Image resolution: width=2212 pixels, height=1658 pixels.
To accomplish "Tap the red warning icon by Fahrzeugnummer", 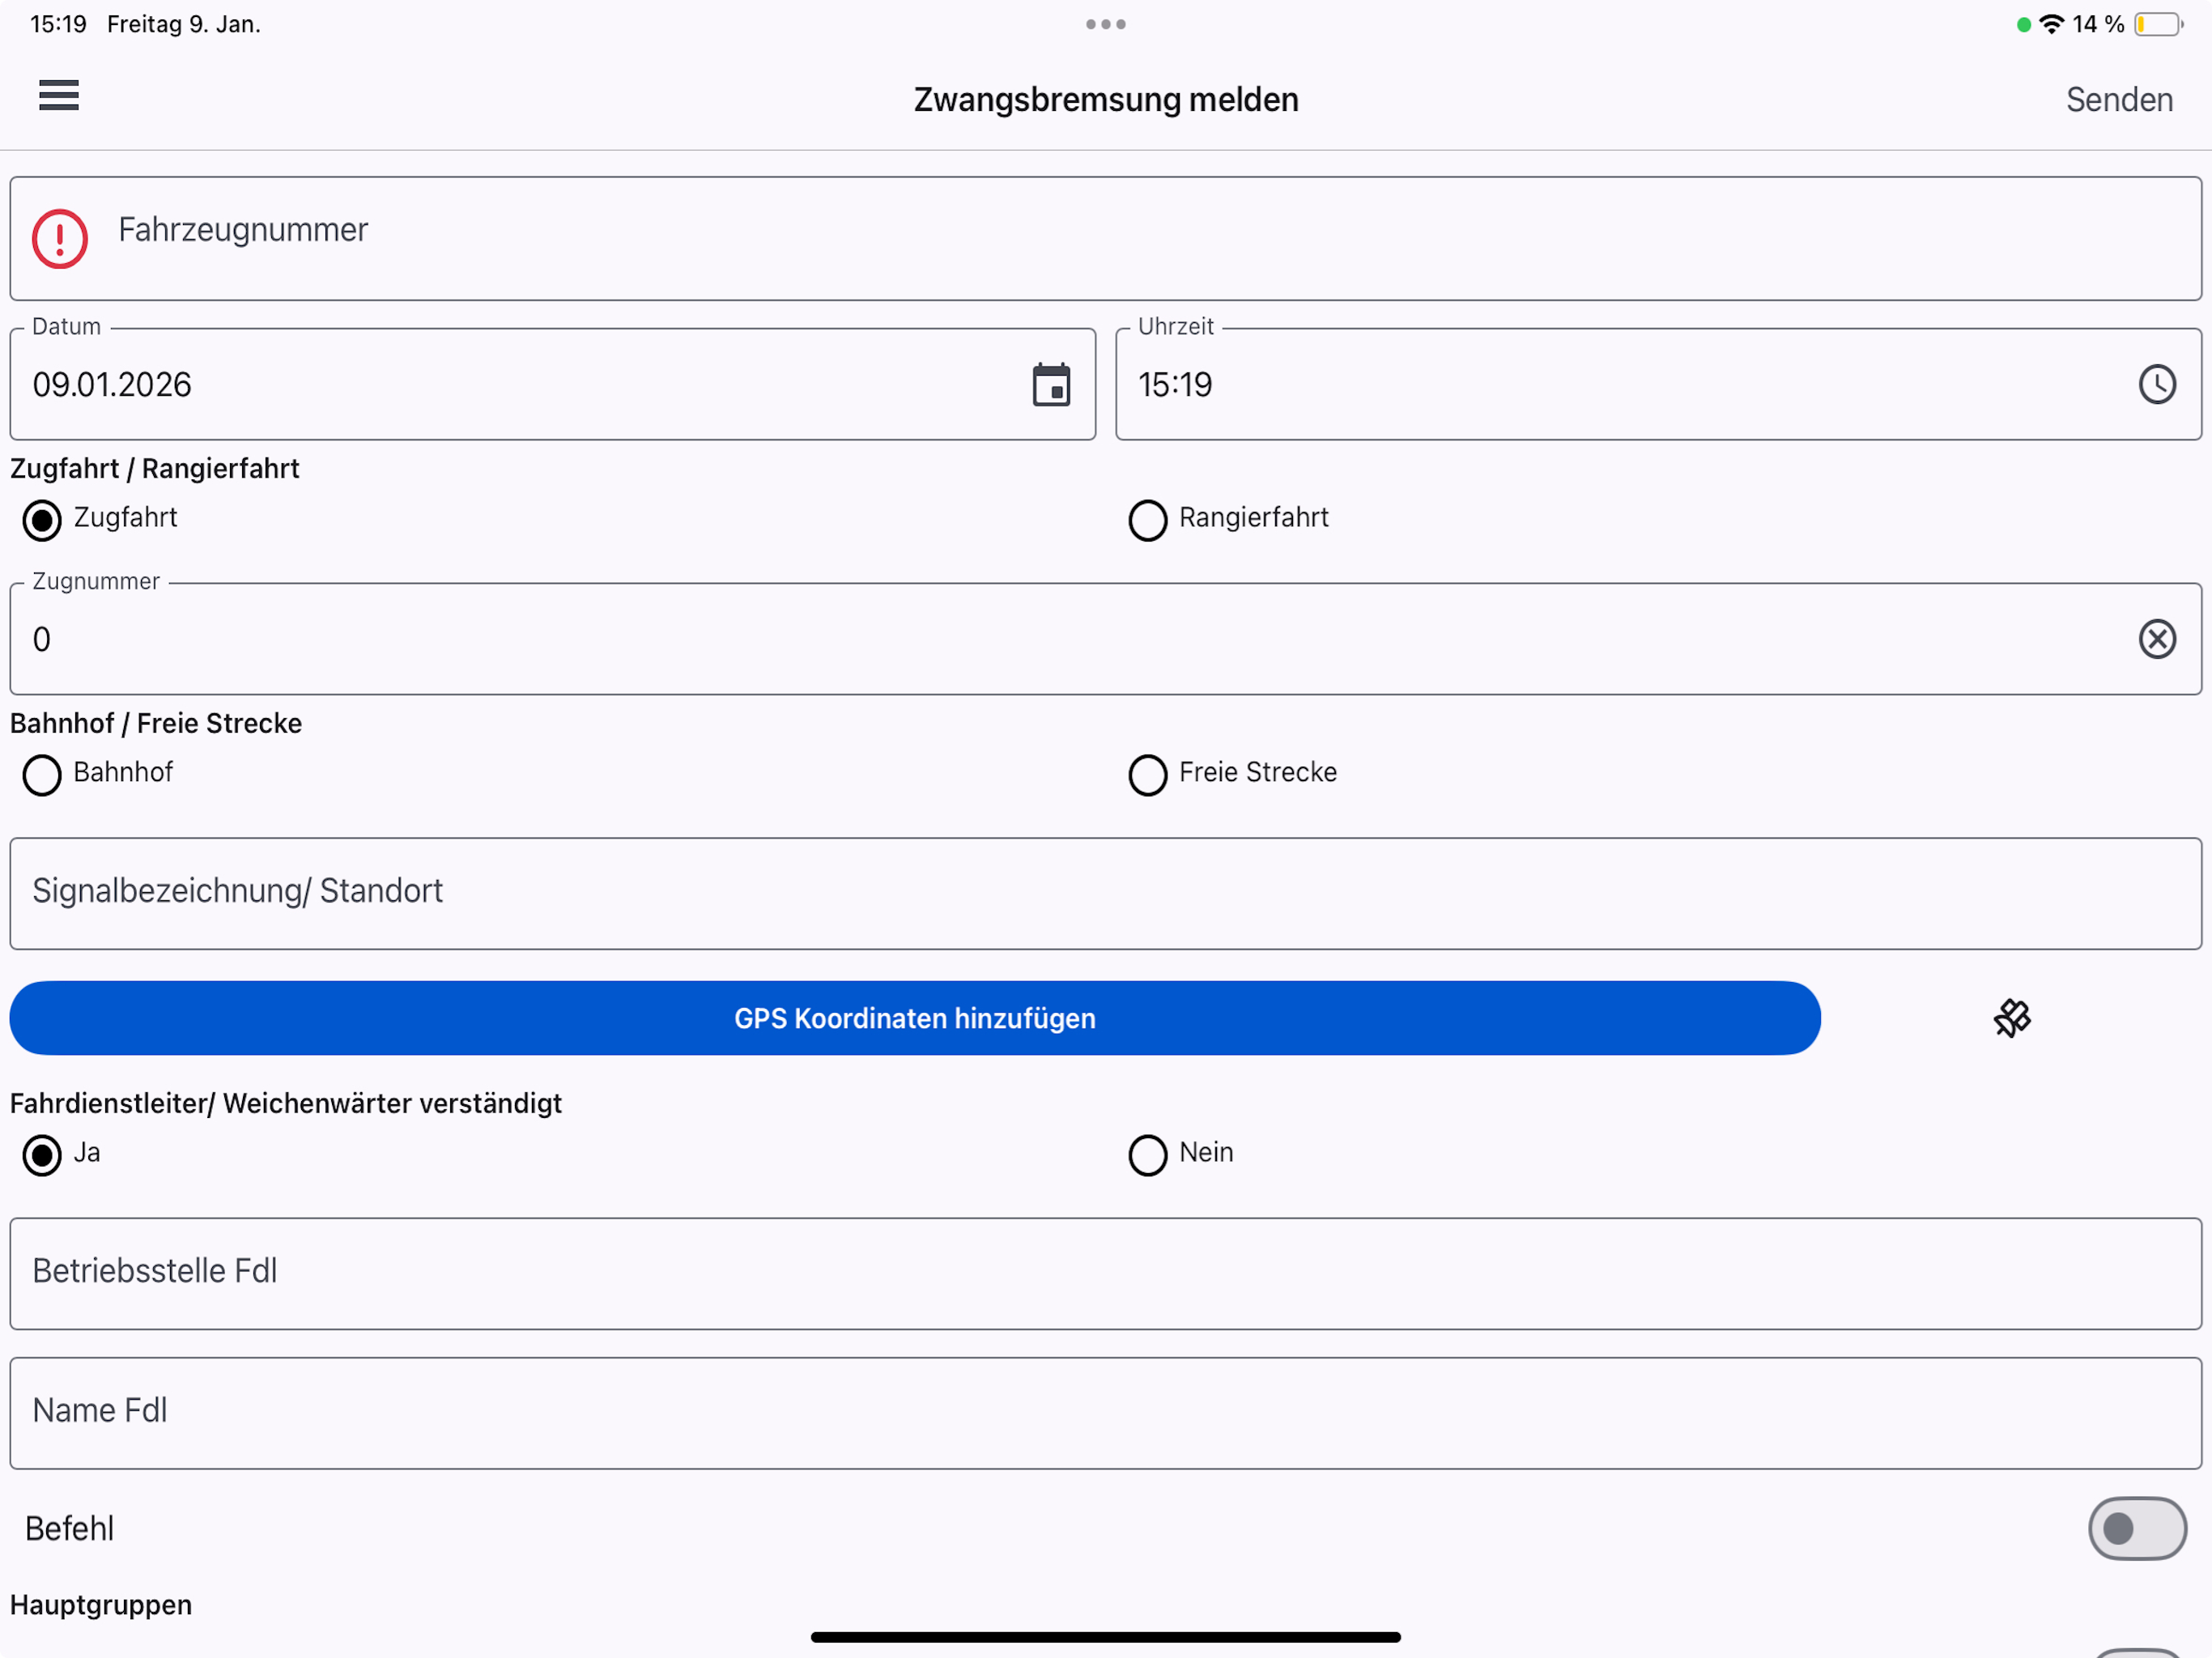I will coord(60,239).
